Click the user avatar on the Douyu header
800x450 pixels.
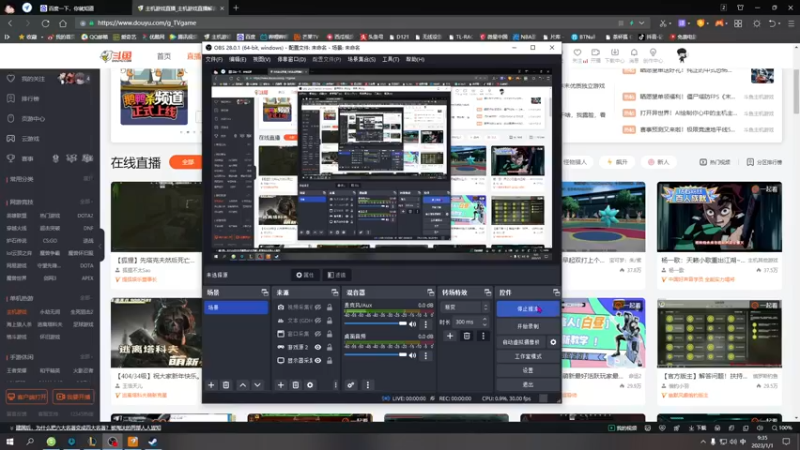[682, 55]
